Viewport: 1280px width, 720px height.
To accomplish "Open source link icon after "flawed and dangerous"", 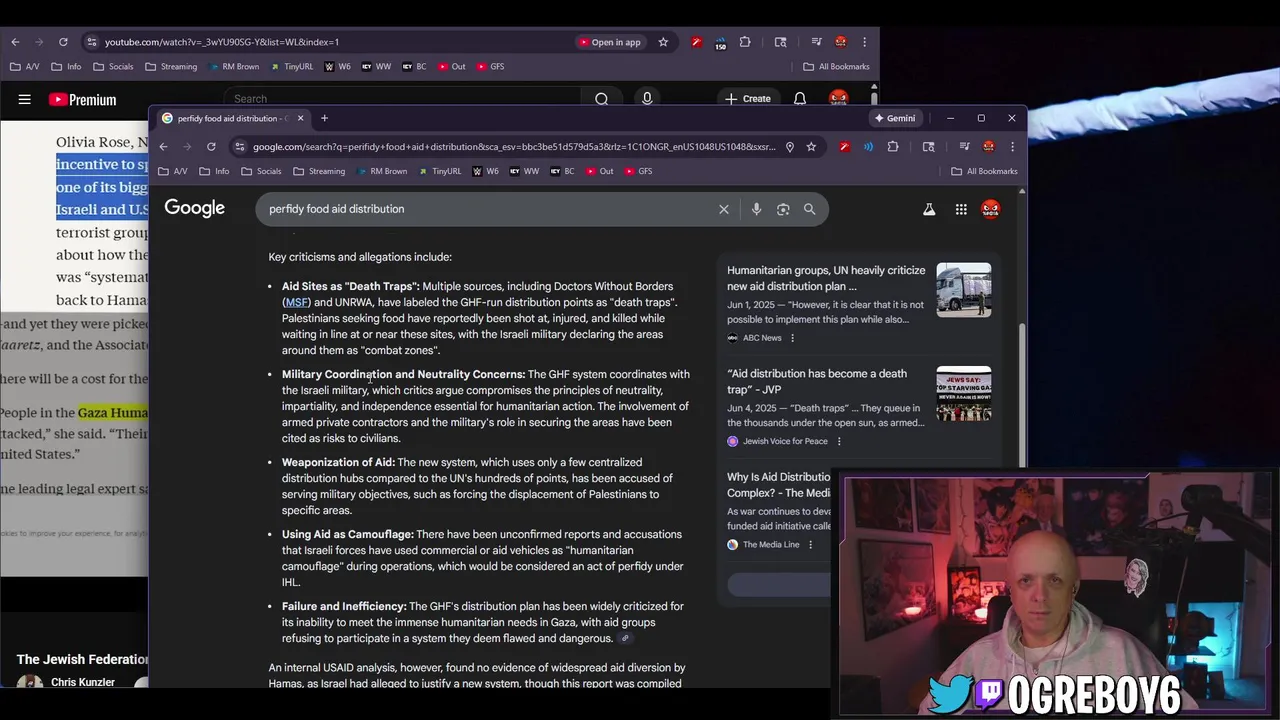I will click(625, 638).
